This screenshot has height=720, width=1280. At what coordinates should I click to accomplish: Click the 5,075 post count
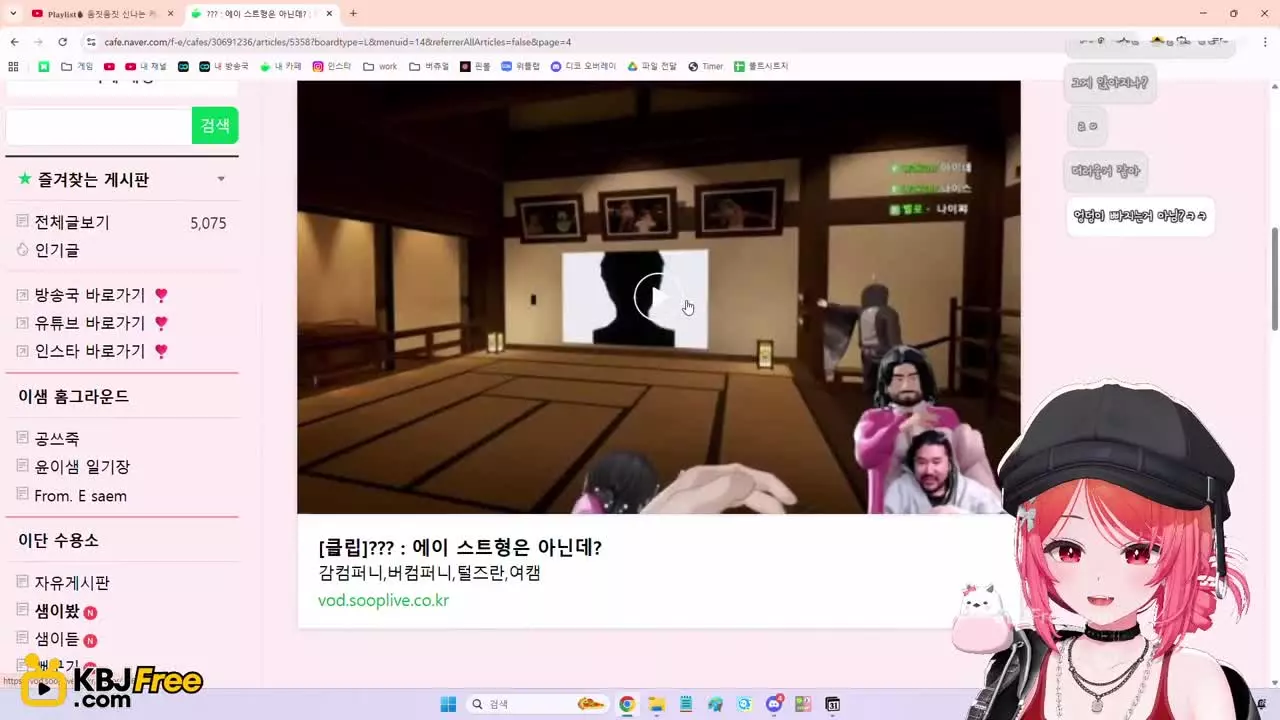pyautogui.click(x=208, y=223)
